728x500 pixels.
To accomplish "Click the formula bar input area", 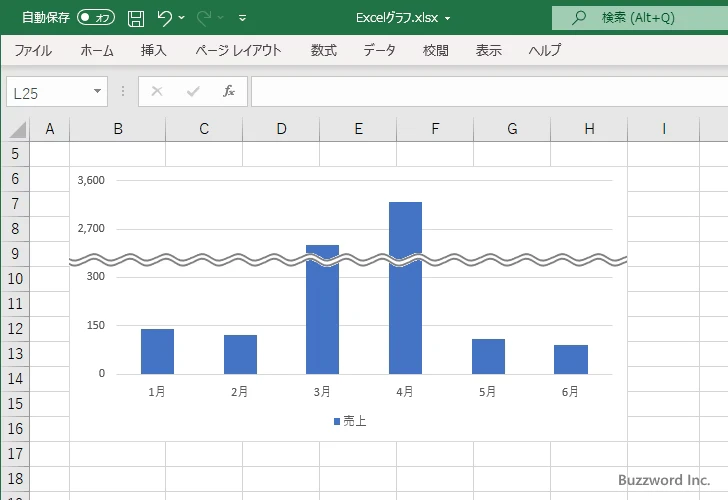I will 489,91.
